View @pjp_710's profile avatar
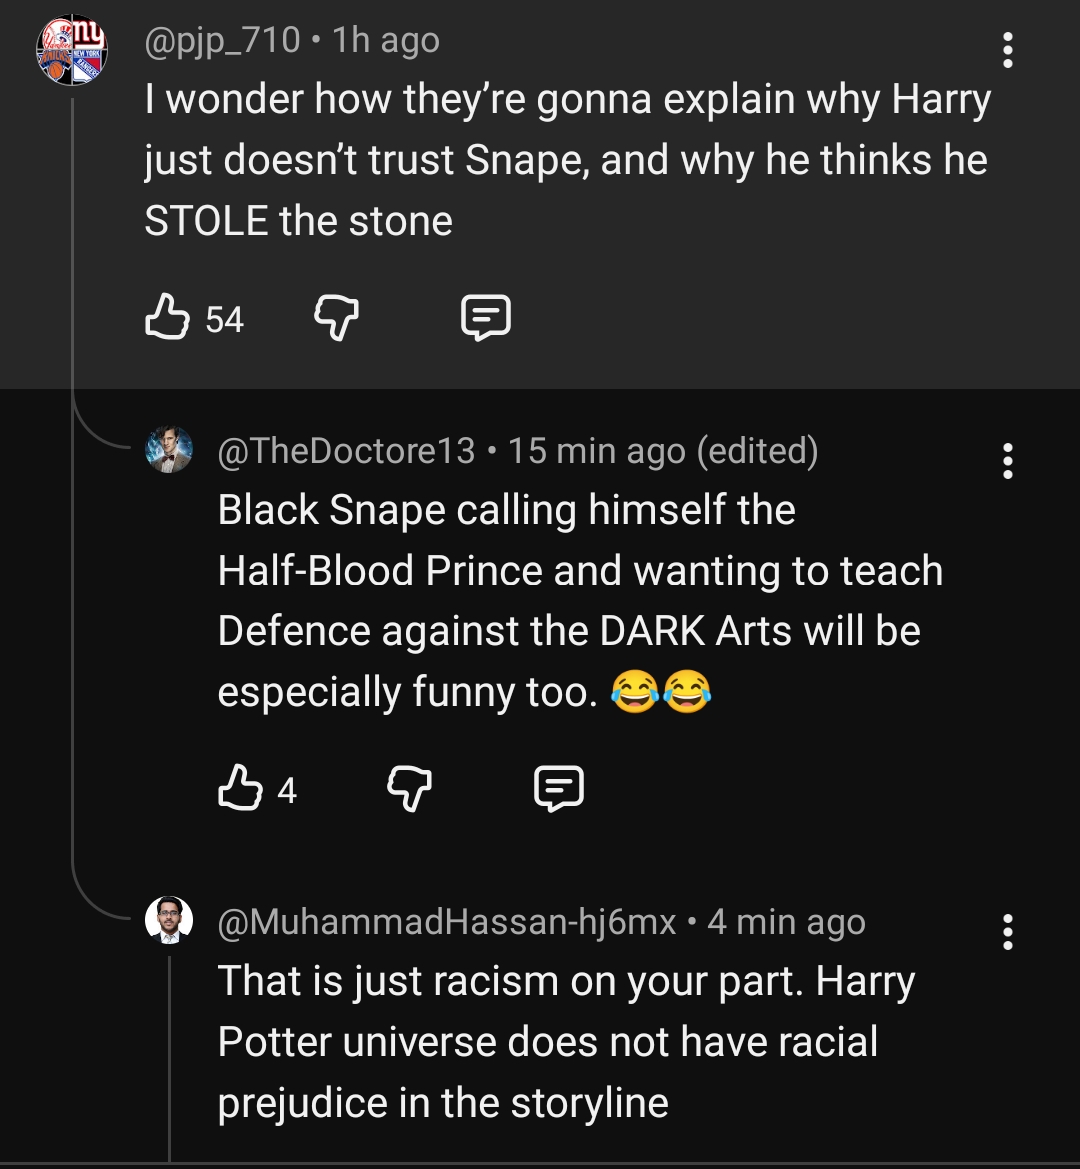The width and height of the screenshot is (1080, 1169). [x=72, y=49]
